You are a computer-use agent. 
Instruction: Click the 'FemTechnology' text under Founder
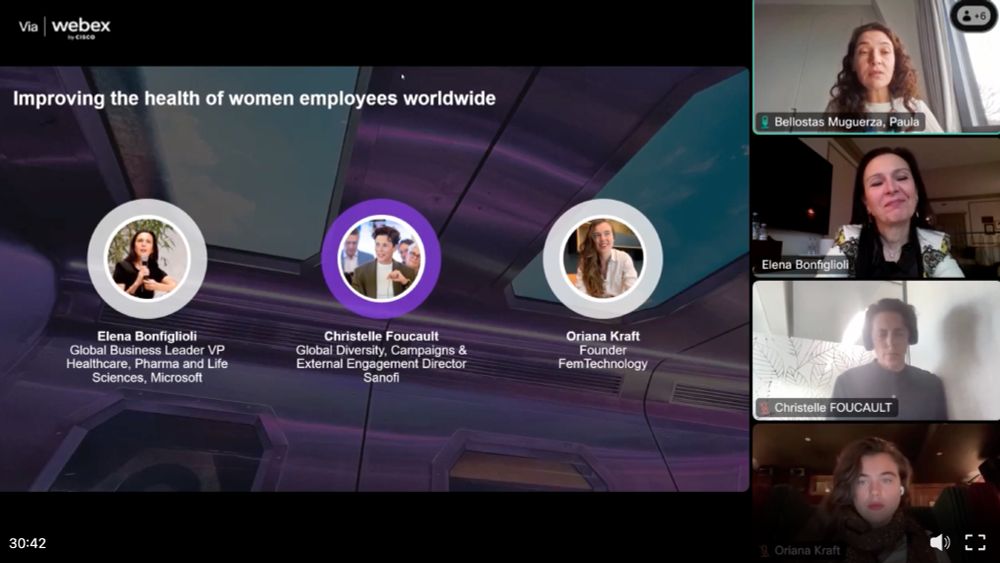pos(603,363)
